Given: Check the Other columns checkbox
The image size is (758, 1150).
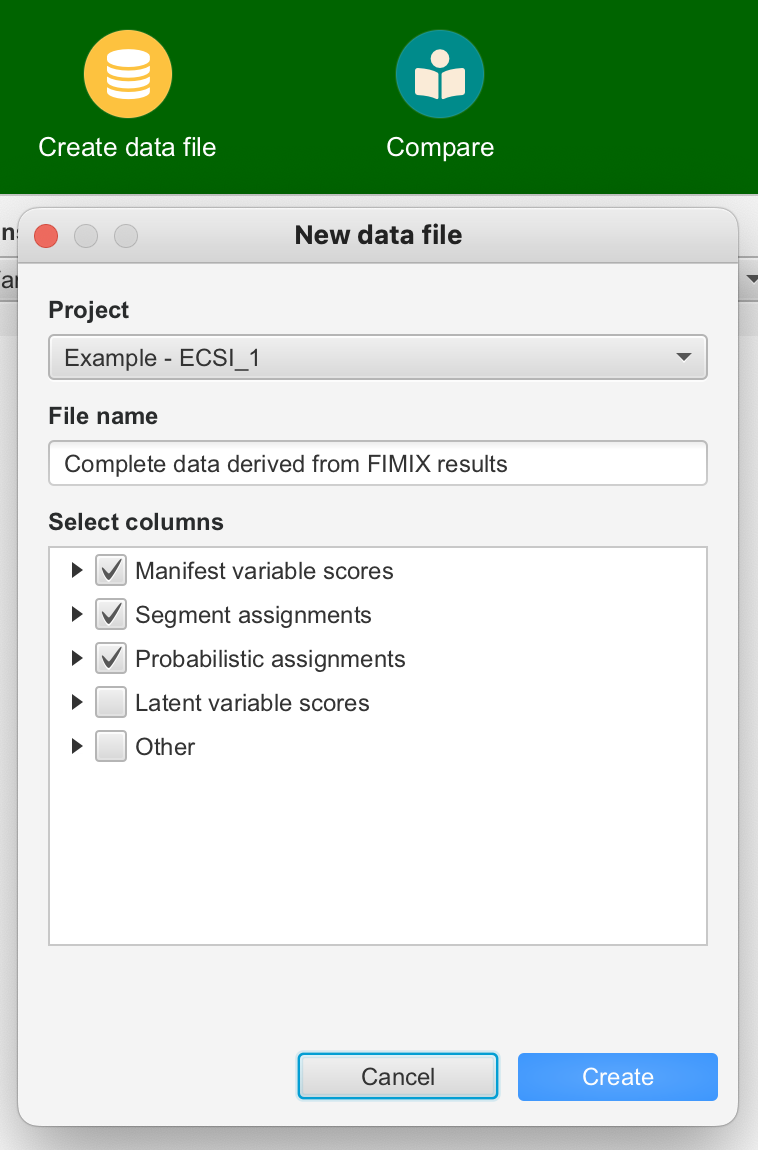Looking at the screenshot, I should (111, 747).
